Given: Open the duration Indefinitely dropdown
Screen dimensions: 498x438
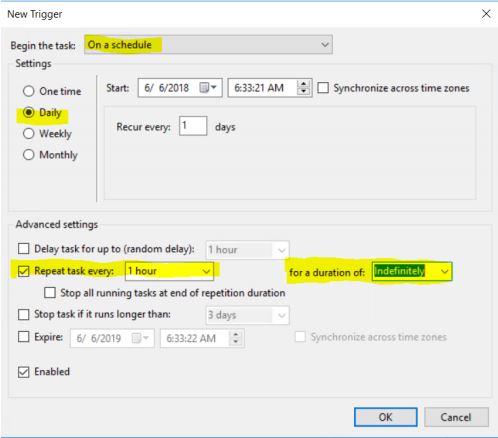Looking at the screenshot, I should (x=412, y=271).
